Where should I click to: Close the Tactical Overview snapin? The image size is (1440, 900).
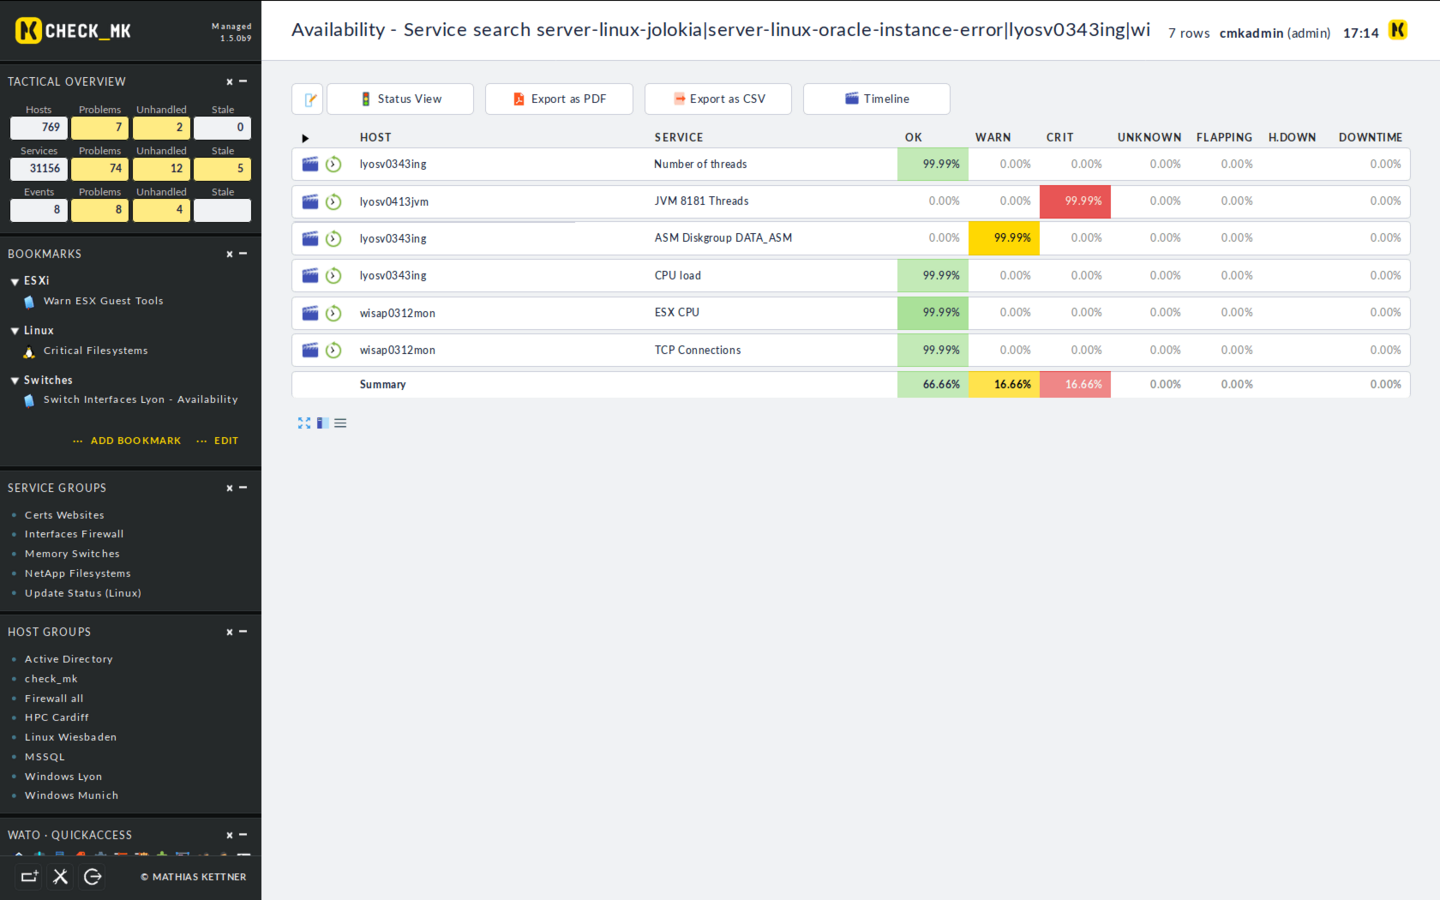[229, 82]
